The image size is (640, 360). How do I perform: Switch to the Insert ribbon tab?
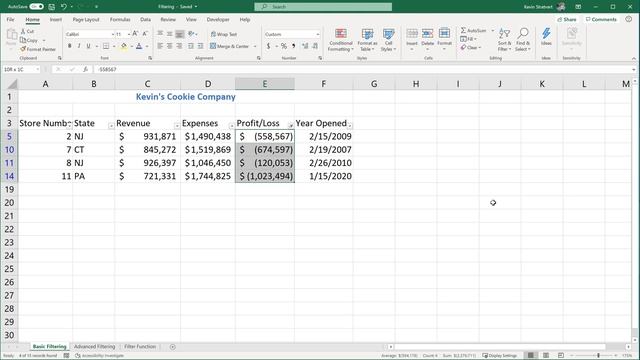coord(56,20)
